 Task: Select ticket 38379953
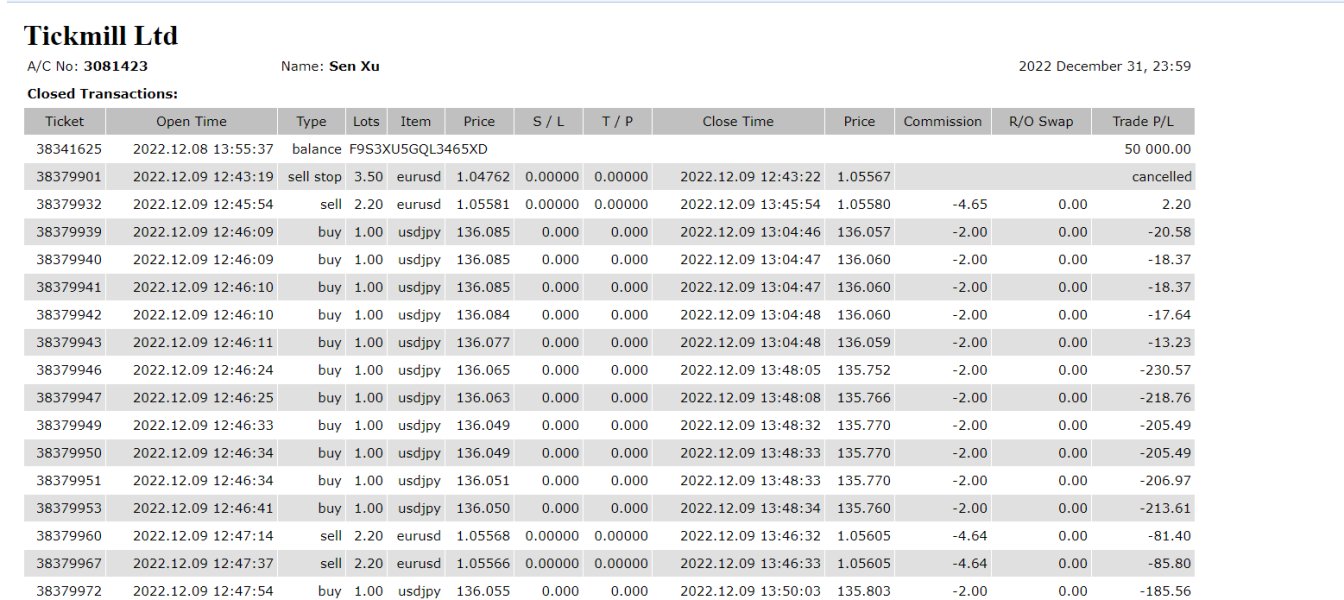[68, 508]
